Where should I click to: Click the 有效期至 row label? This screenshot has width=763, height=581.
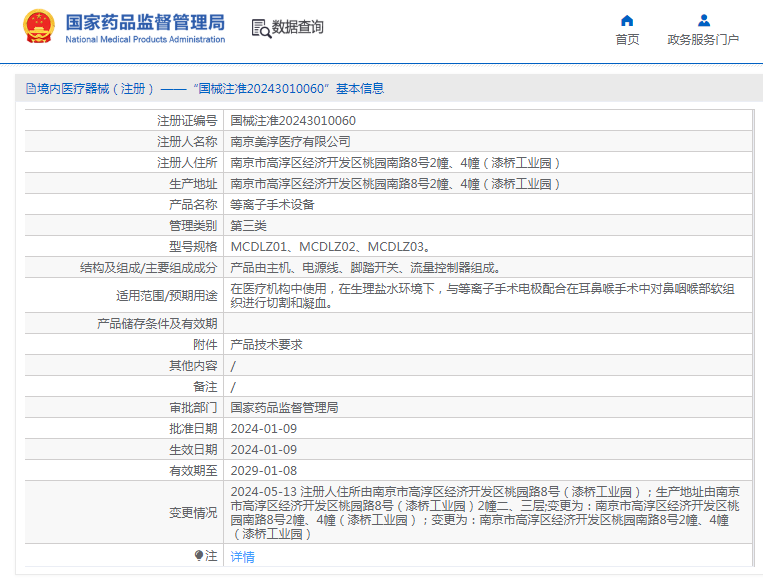tap(193, 471)
